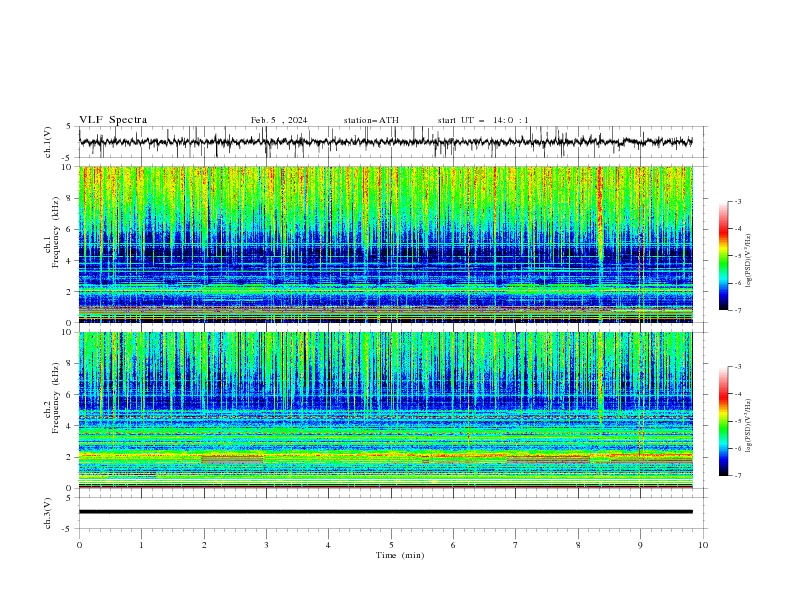Click the time axis tick label "7"
This screenshot has height=612, width=792.
pyautogui.click(x=516, y=545)
